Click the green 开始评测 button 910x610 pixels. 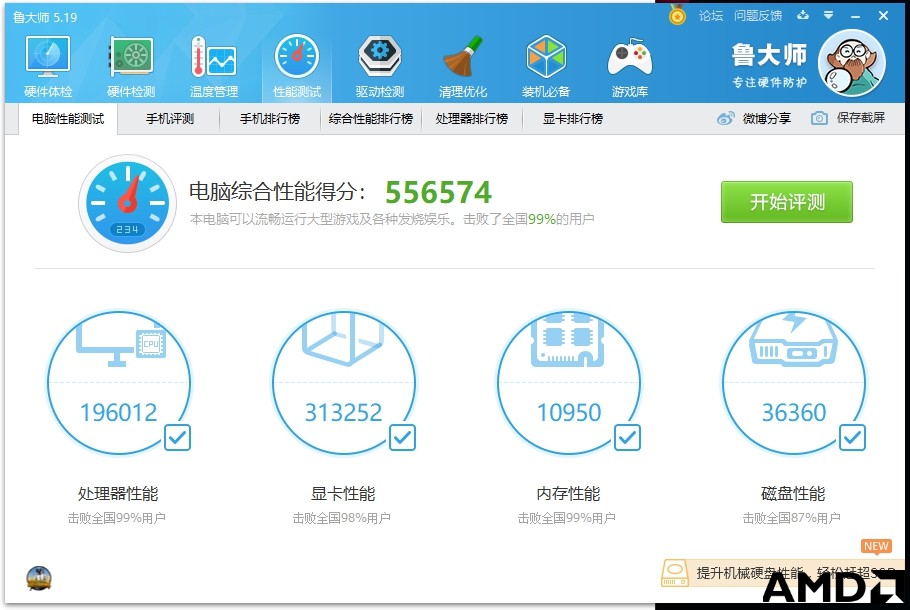pyautogui.click(x=787, y=202)
